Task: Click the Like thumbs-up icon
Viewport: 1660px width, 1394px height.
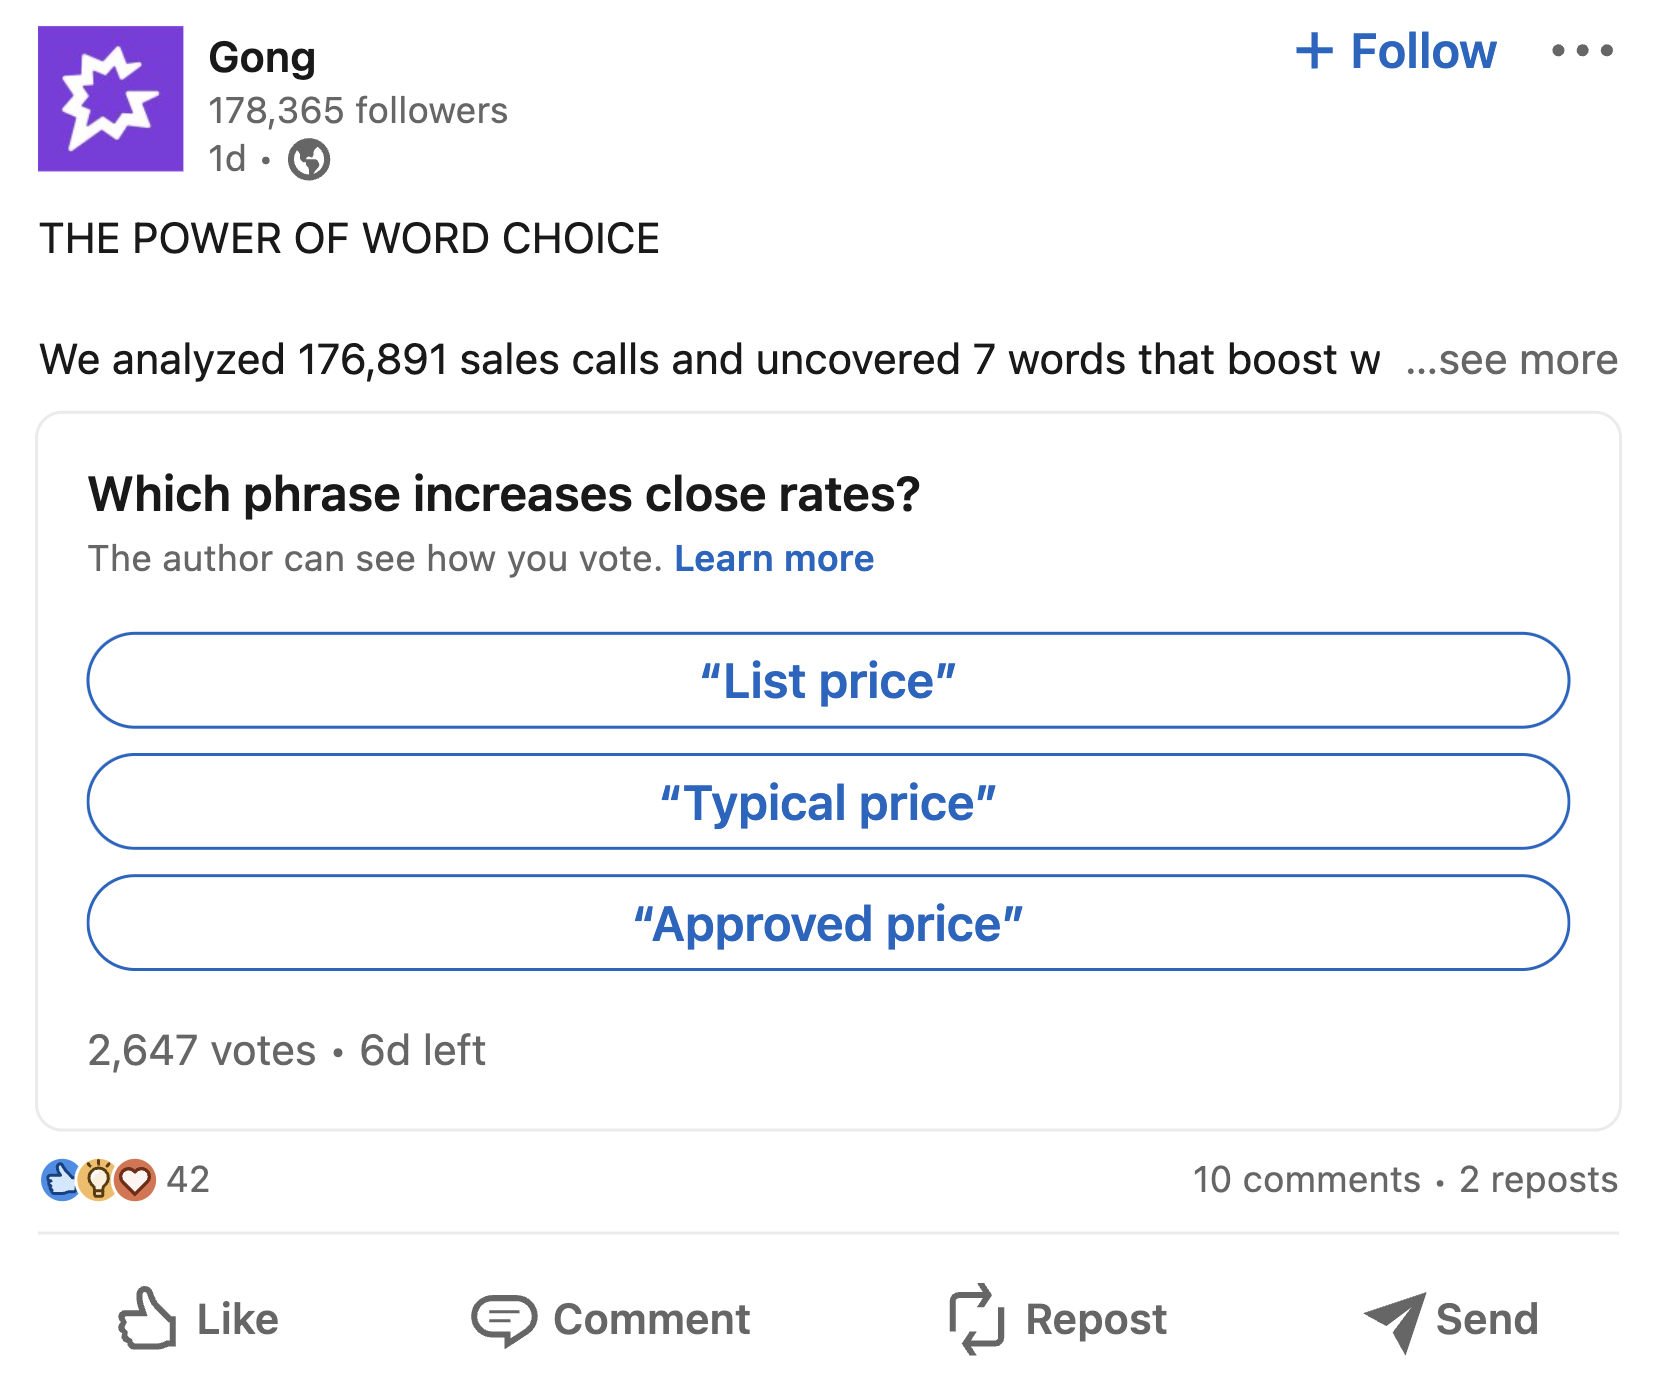Action: click(x=147, y=1318)
